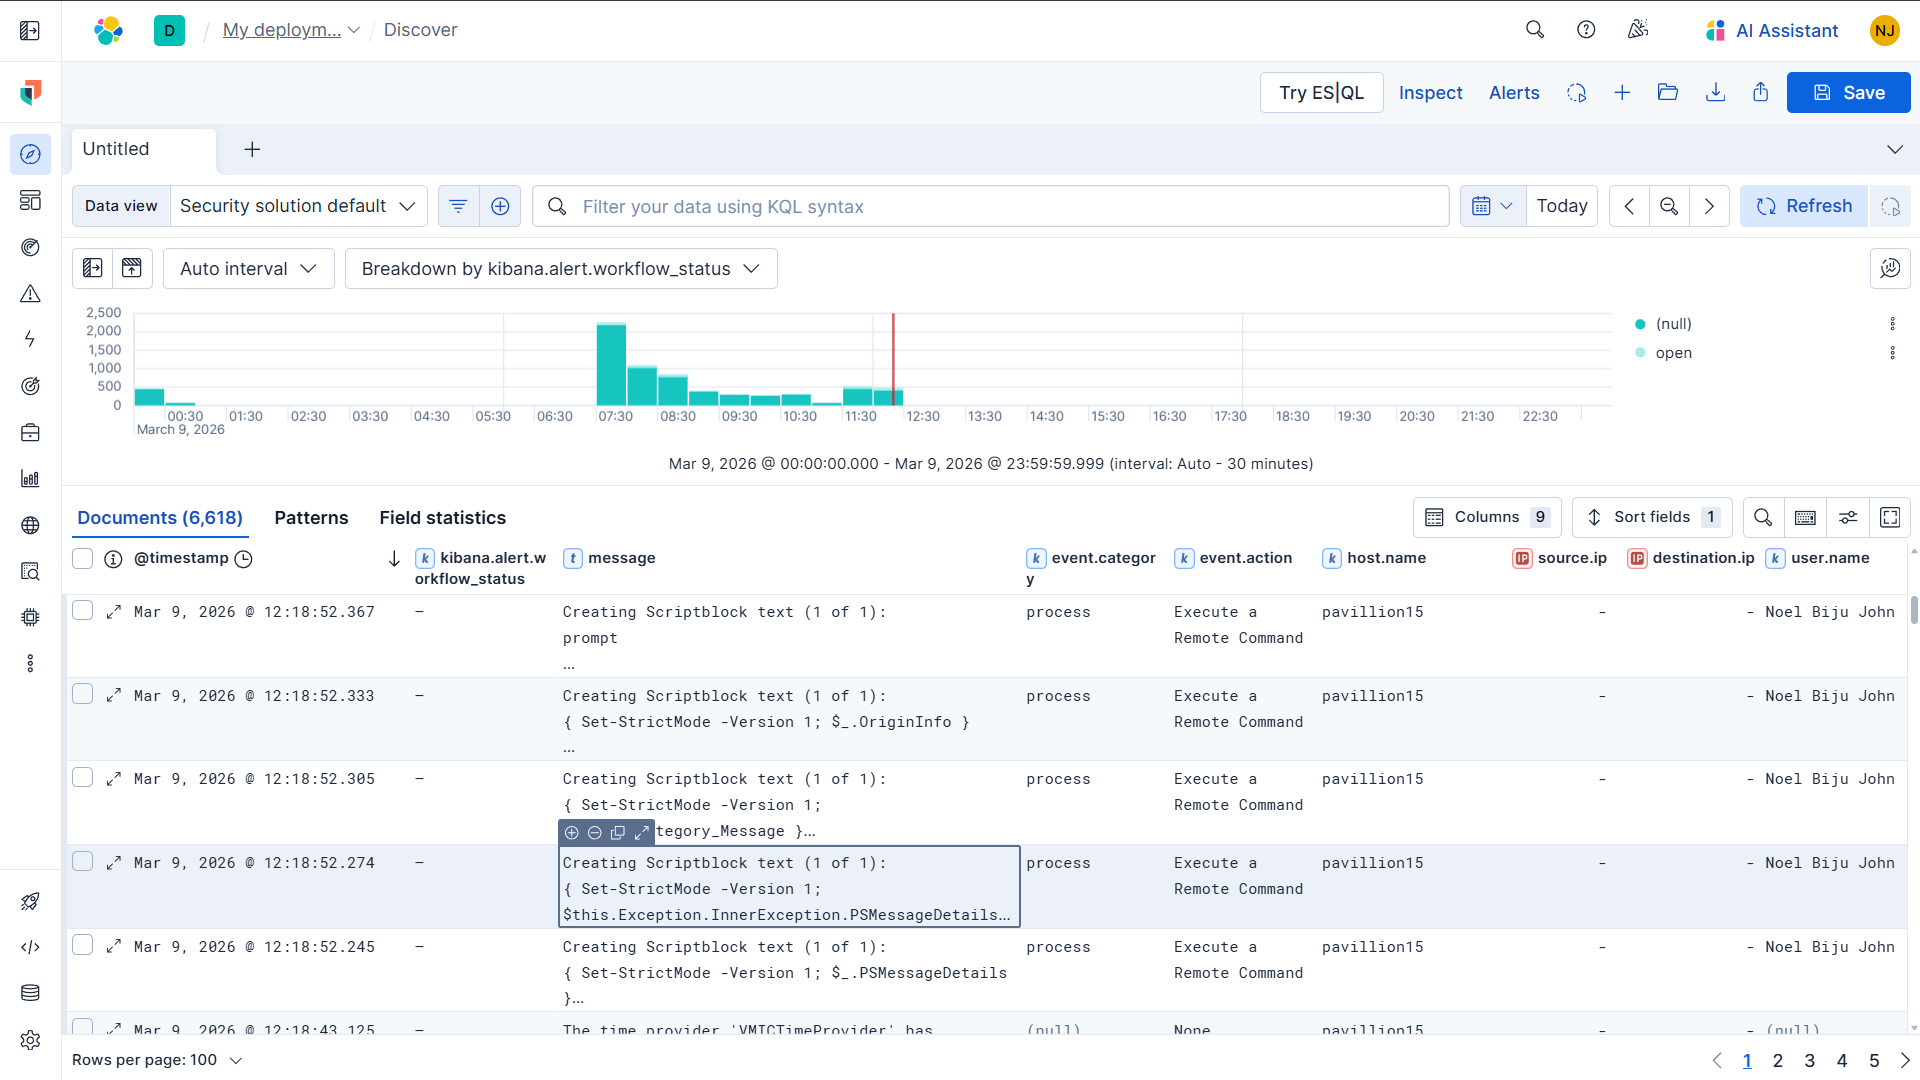Start a new search with the plus icon
The width and height of the screenshot is (1920, 1080).
click(x=1622, y=92)
